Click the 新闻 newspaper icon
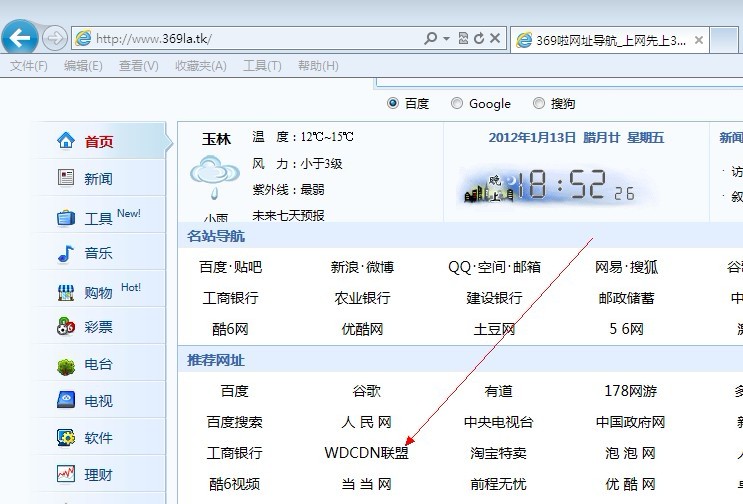 point(66,178)
